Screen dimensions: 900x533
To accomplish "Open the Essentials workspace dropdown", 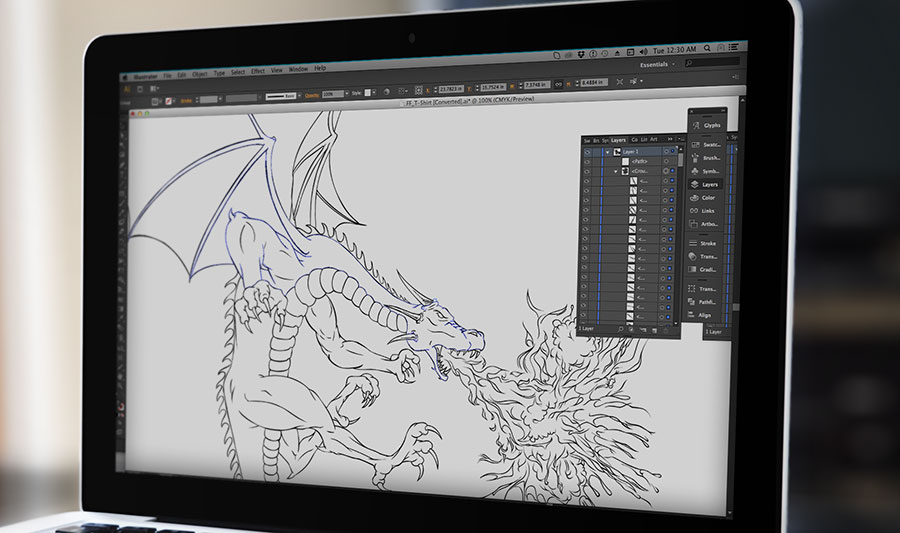I will tap(657, 64).
